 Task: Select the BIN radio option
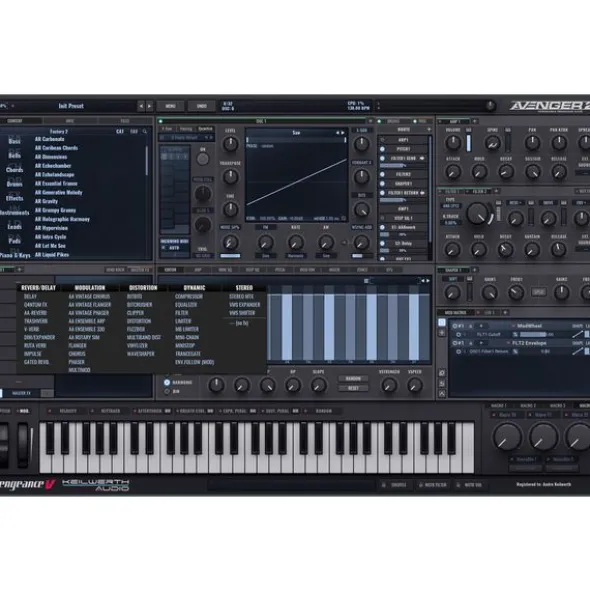[x=167, y=392]
